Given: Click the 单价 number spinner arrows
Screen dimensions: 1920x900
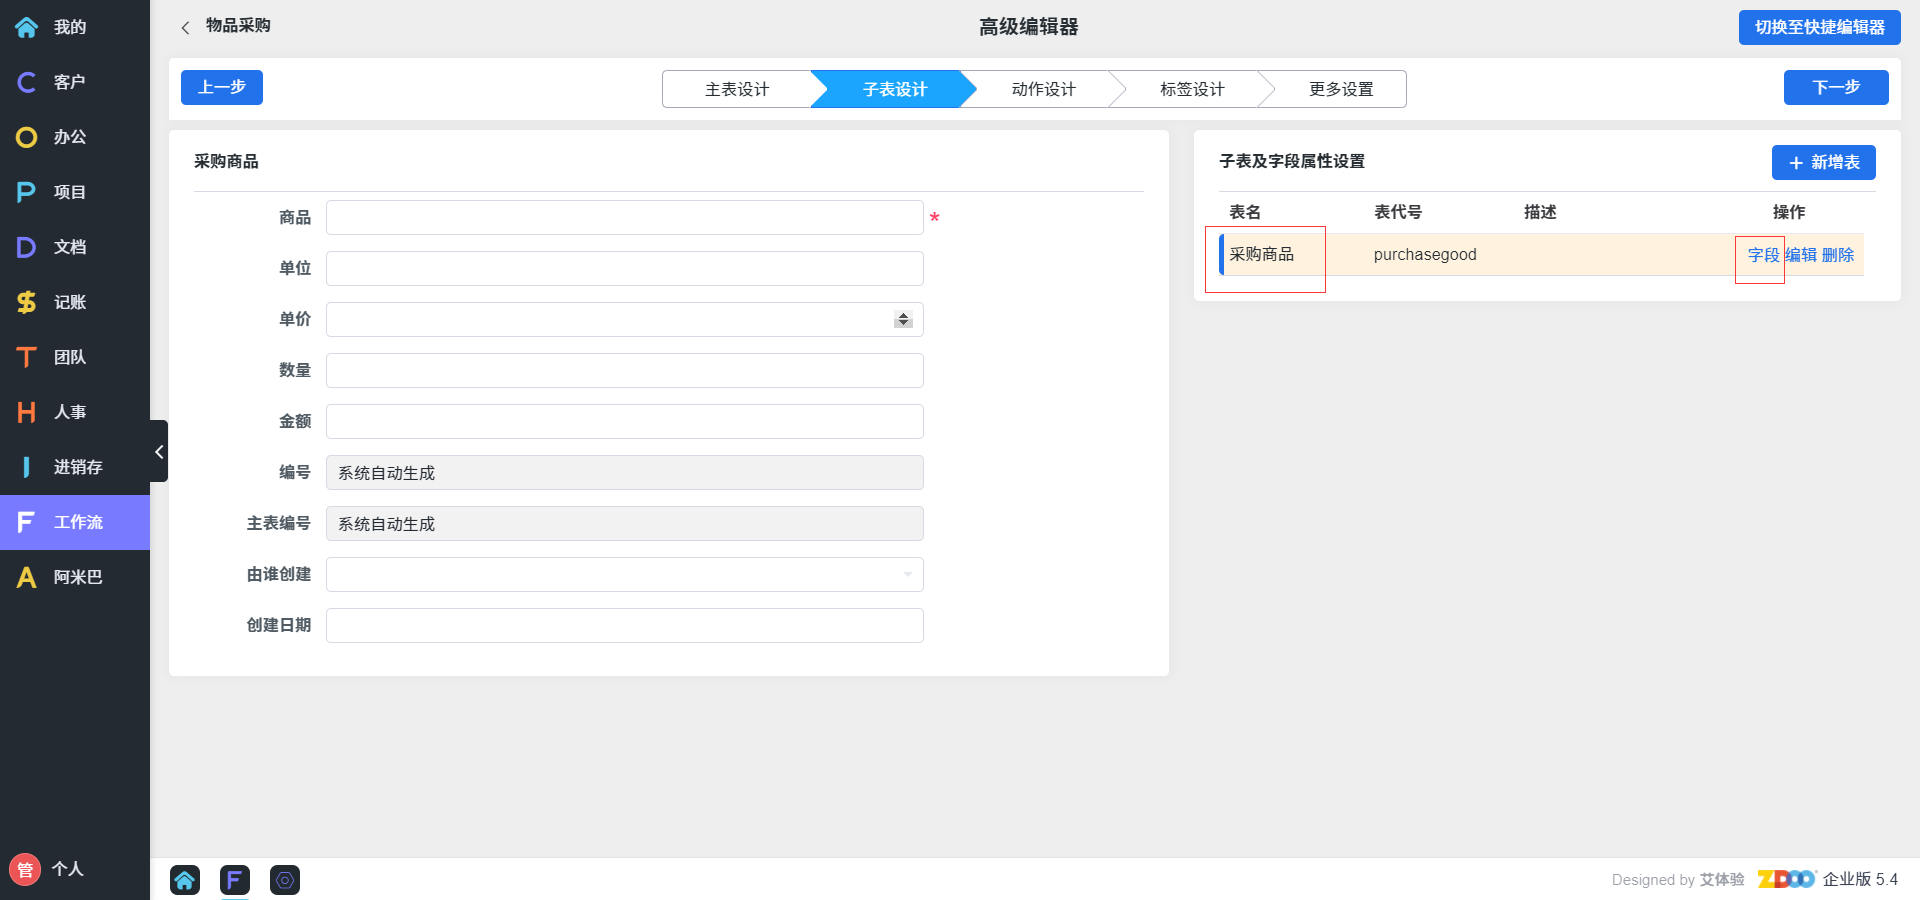Looking at the screenshot, I should pyautogui.click(x=903, y=319).
